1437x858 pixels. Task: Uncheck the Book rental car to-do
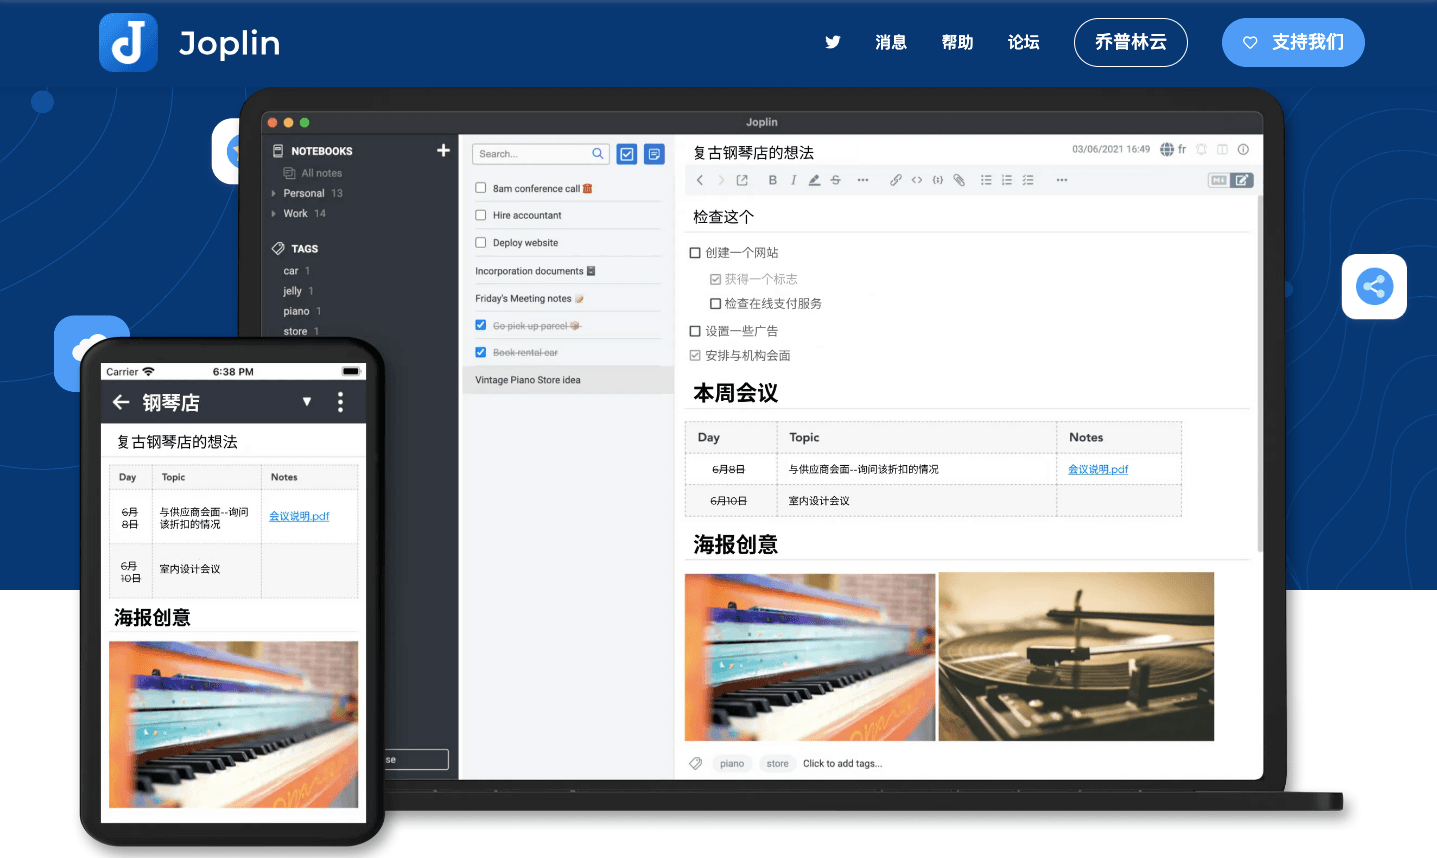[x=481, y=352]
